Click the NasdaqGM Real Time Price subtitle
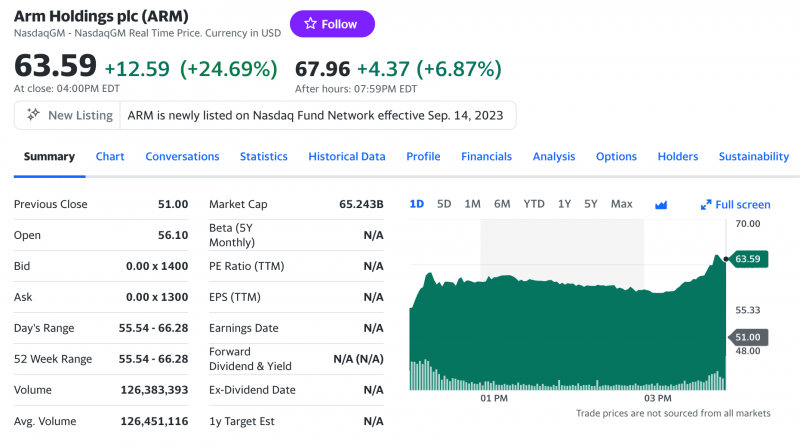 point(147,33)
